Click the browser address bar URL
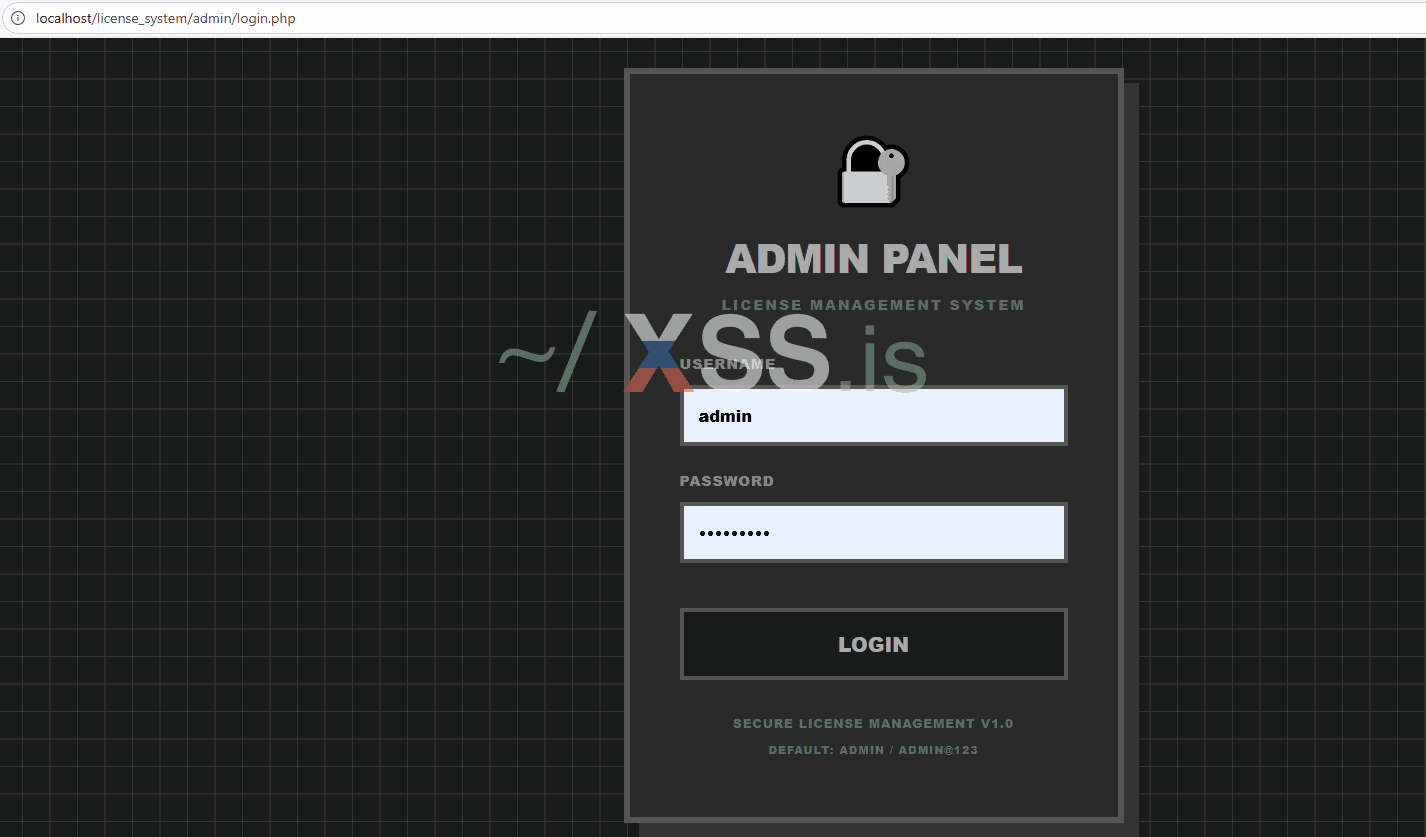This screenshot has width=1426, height=837. [x=166, y=18]
